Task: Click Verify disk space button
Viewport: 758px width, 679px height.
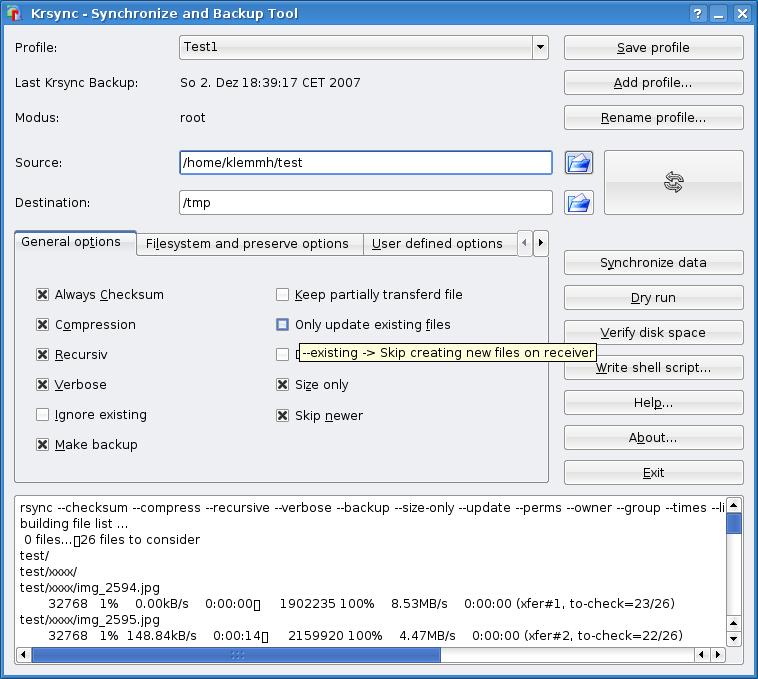Action: (x=654, y=332)
